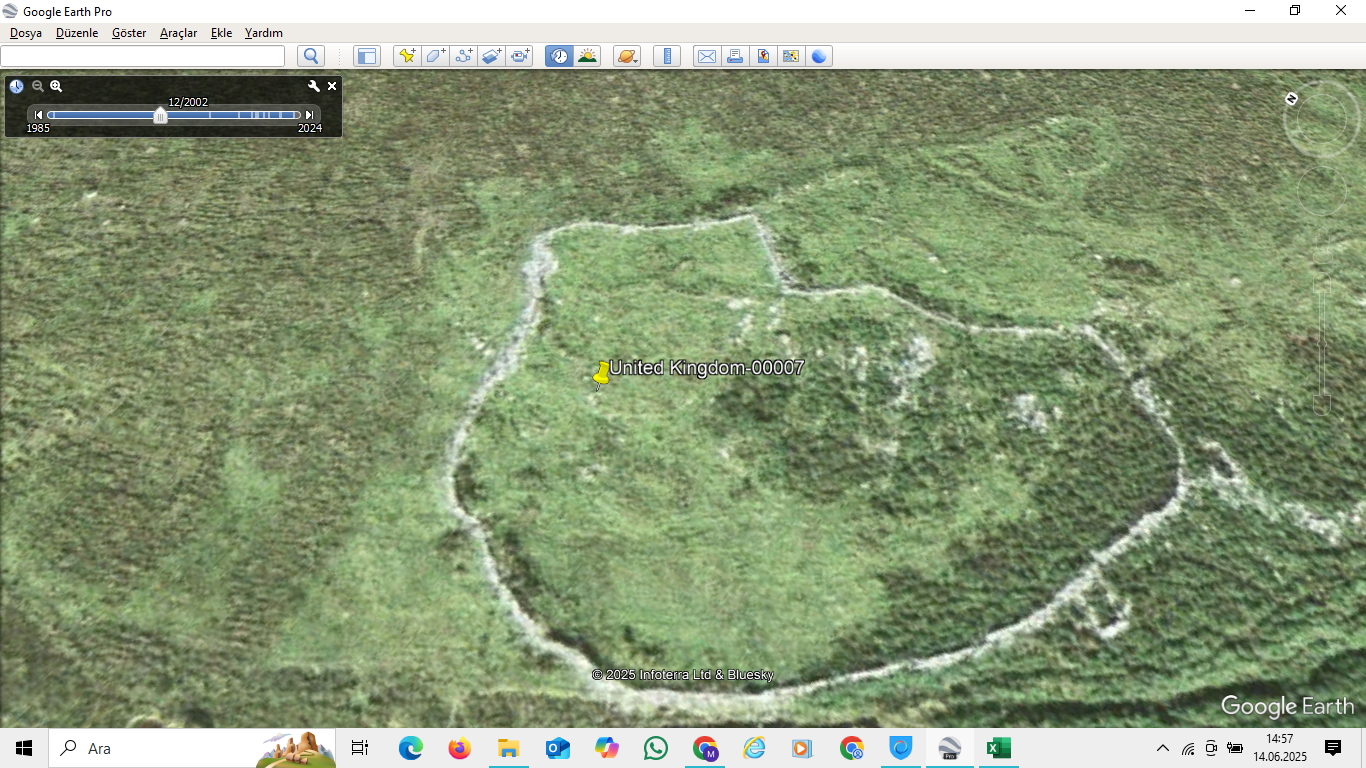Viewport: 1366px width, 768px height.
Task: Click the 12/2002 time slider thumb
Action: tap(160, 115)
